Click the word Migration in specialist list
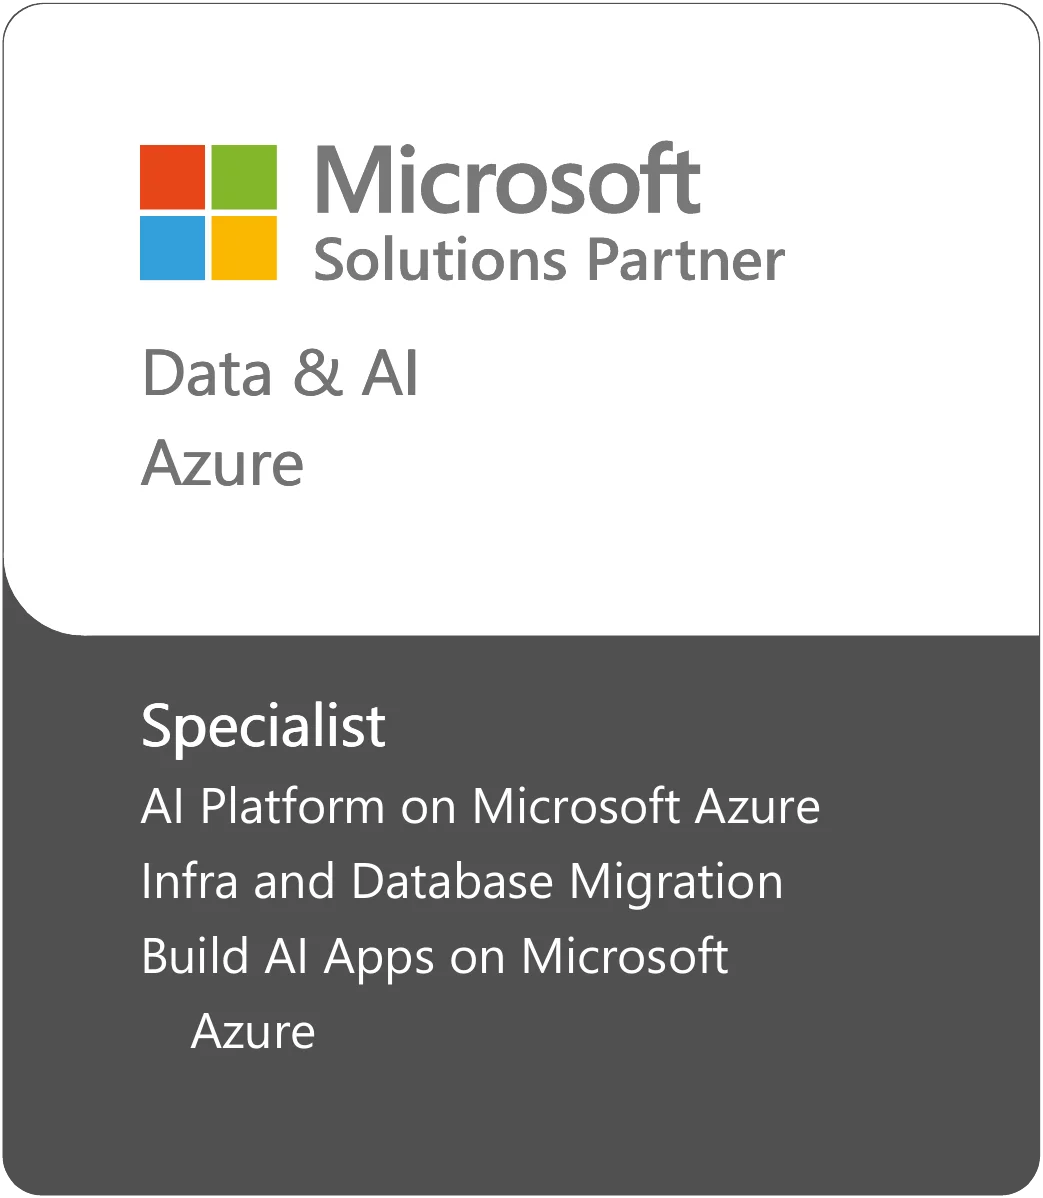Screen dimensions: 1043x1198 tap(677, 884)
